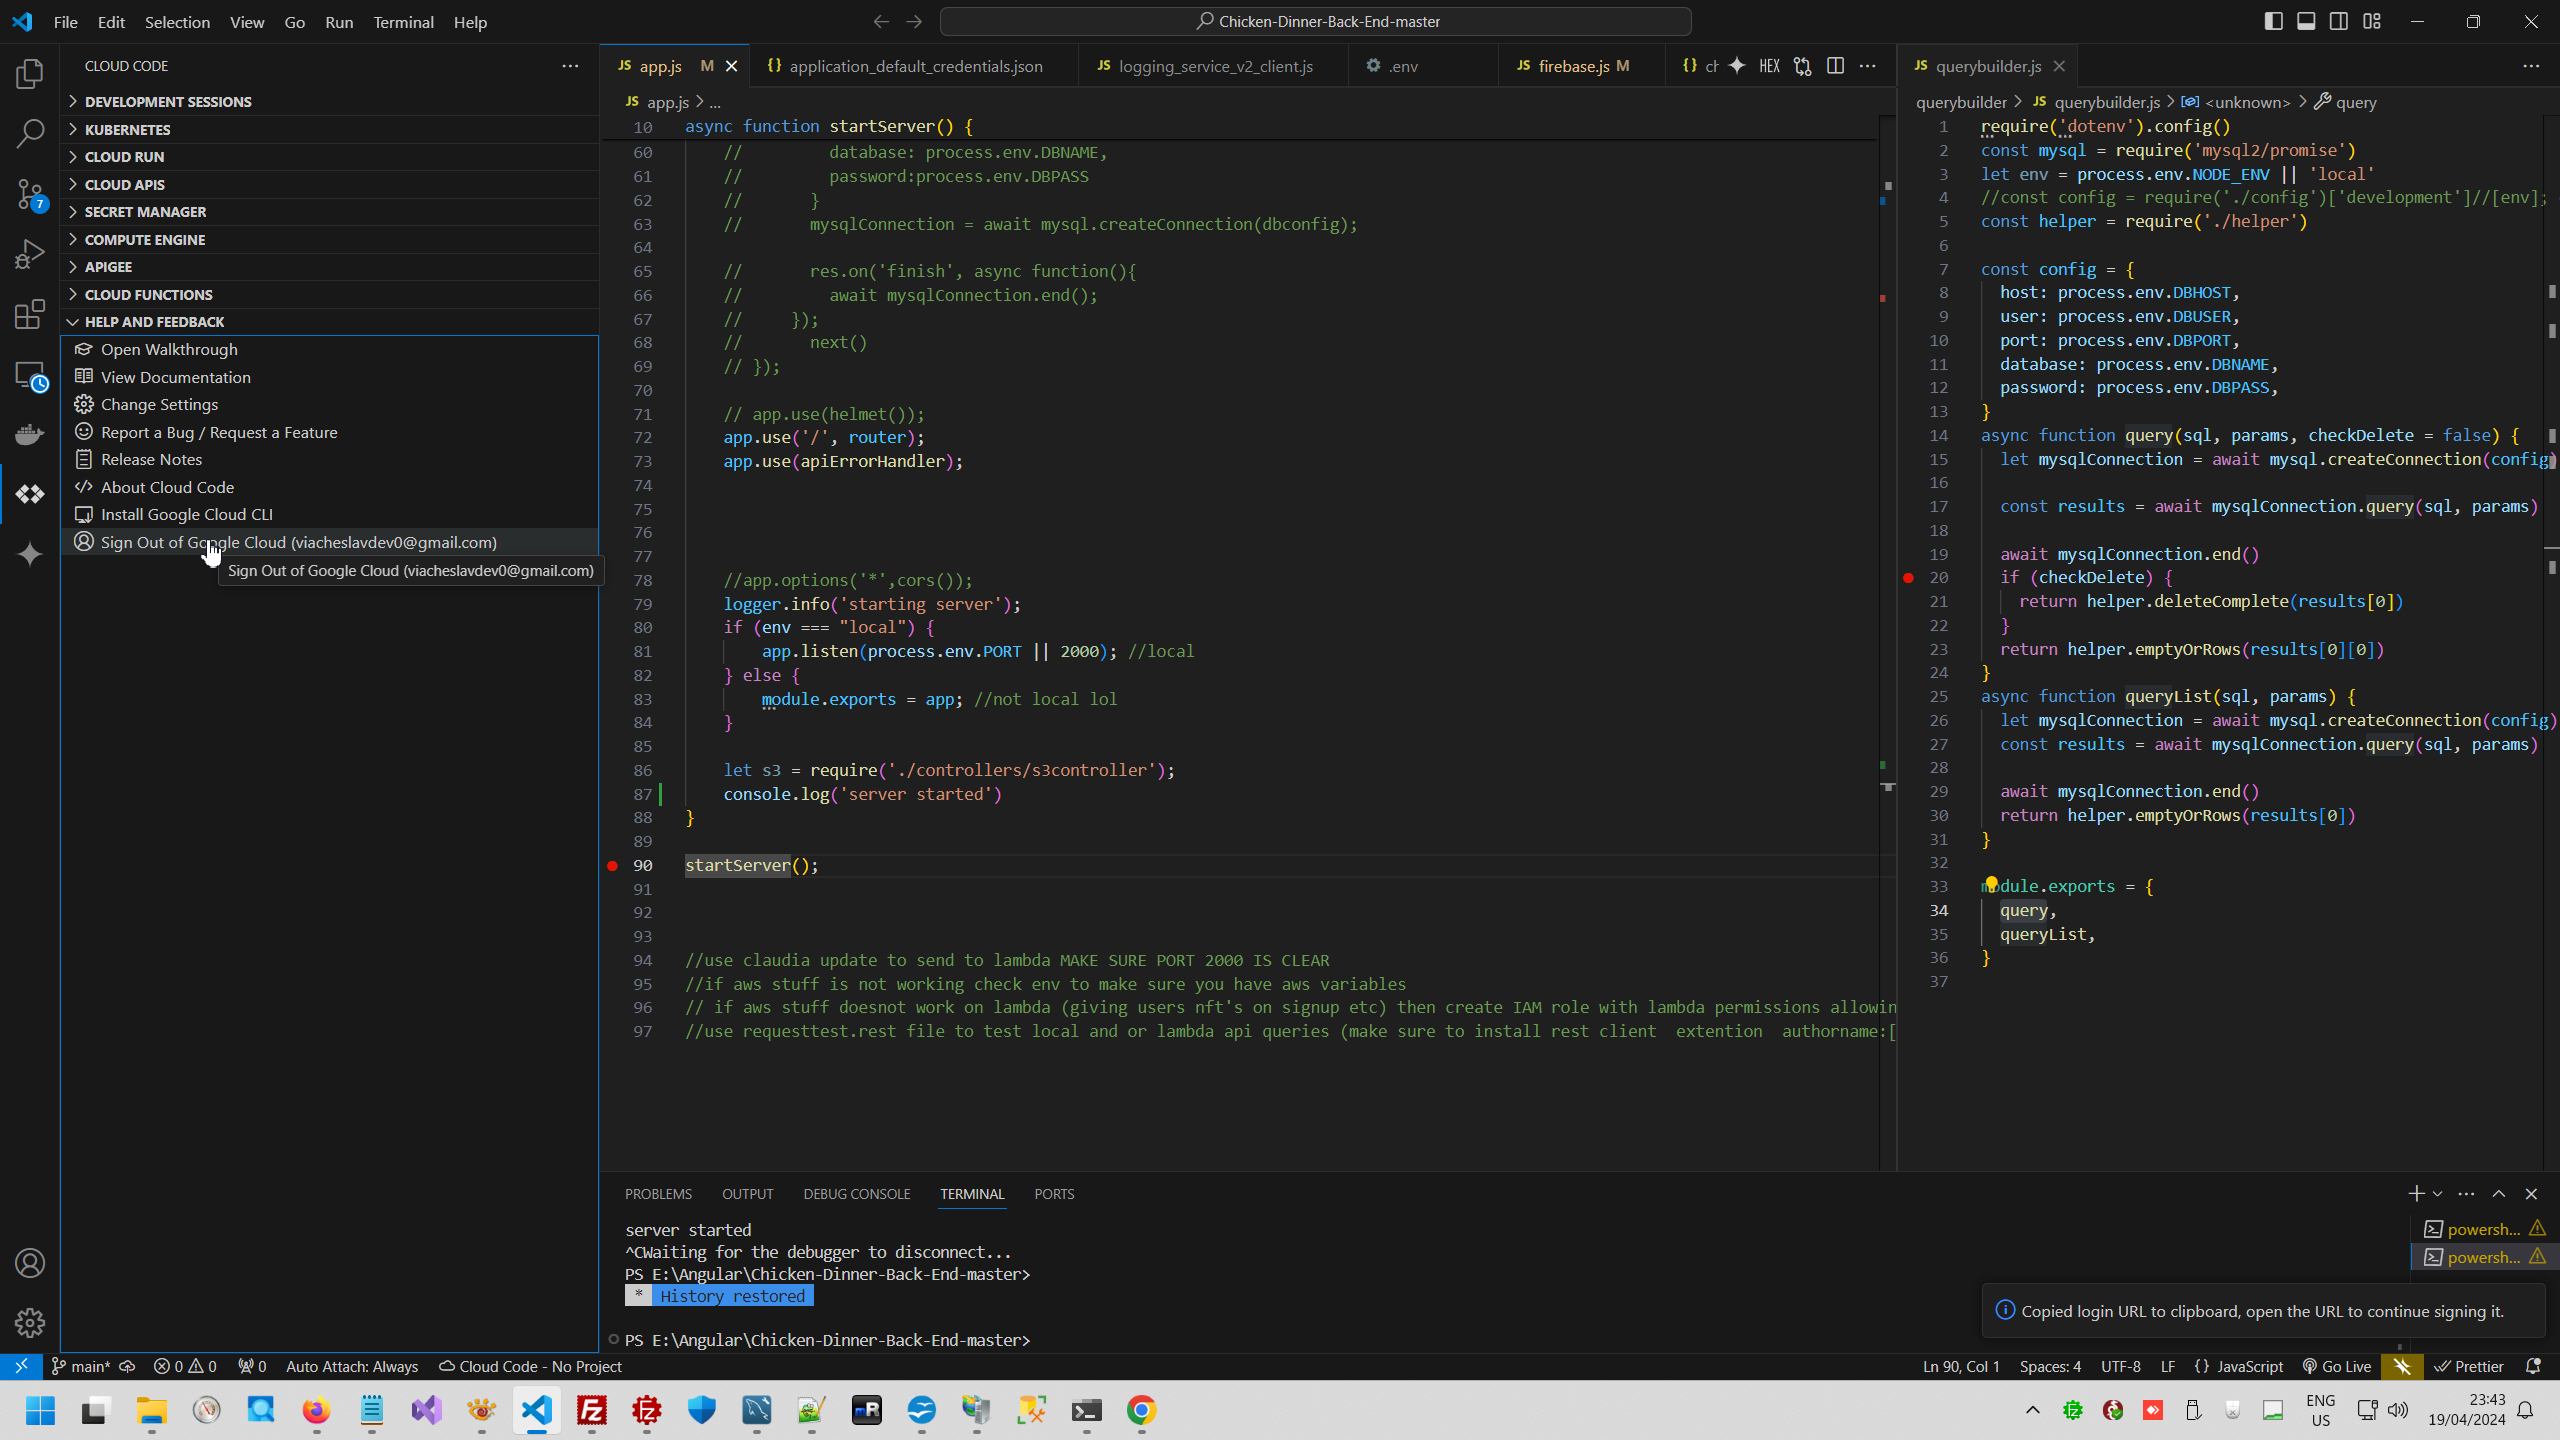Open Run and Debug view
Image resolution: width=2560 pixels, height=1440 pixels.
point(30,254)
